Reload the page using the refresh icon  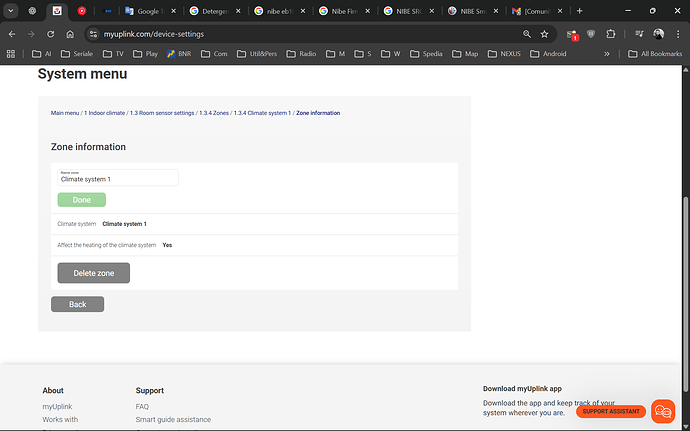(x=50, y=33)
